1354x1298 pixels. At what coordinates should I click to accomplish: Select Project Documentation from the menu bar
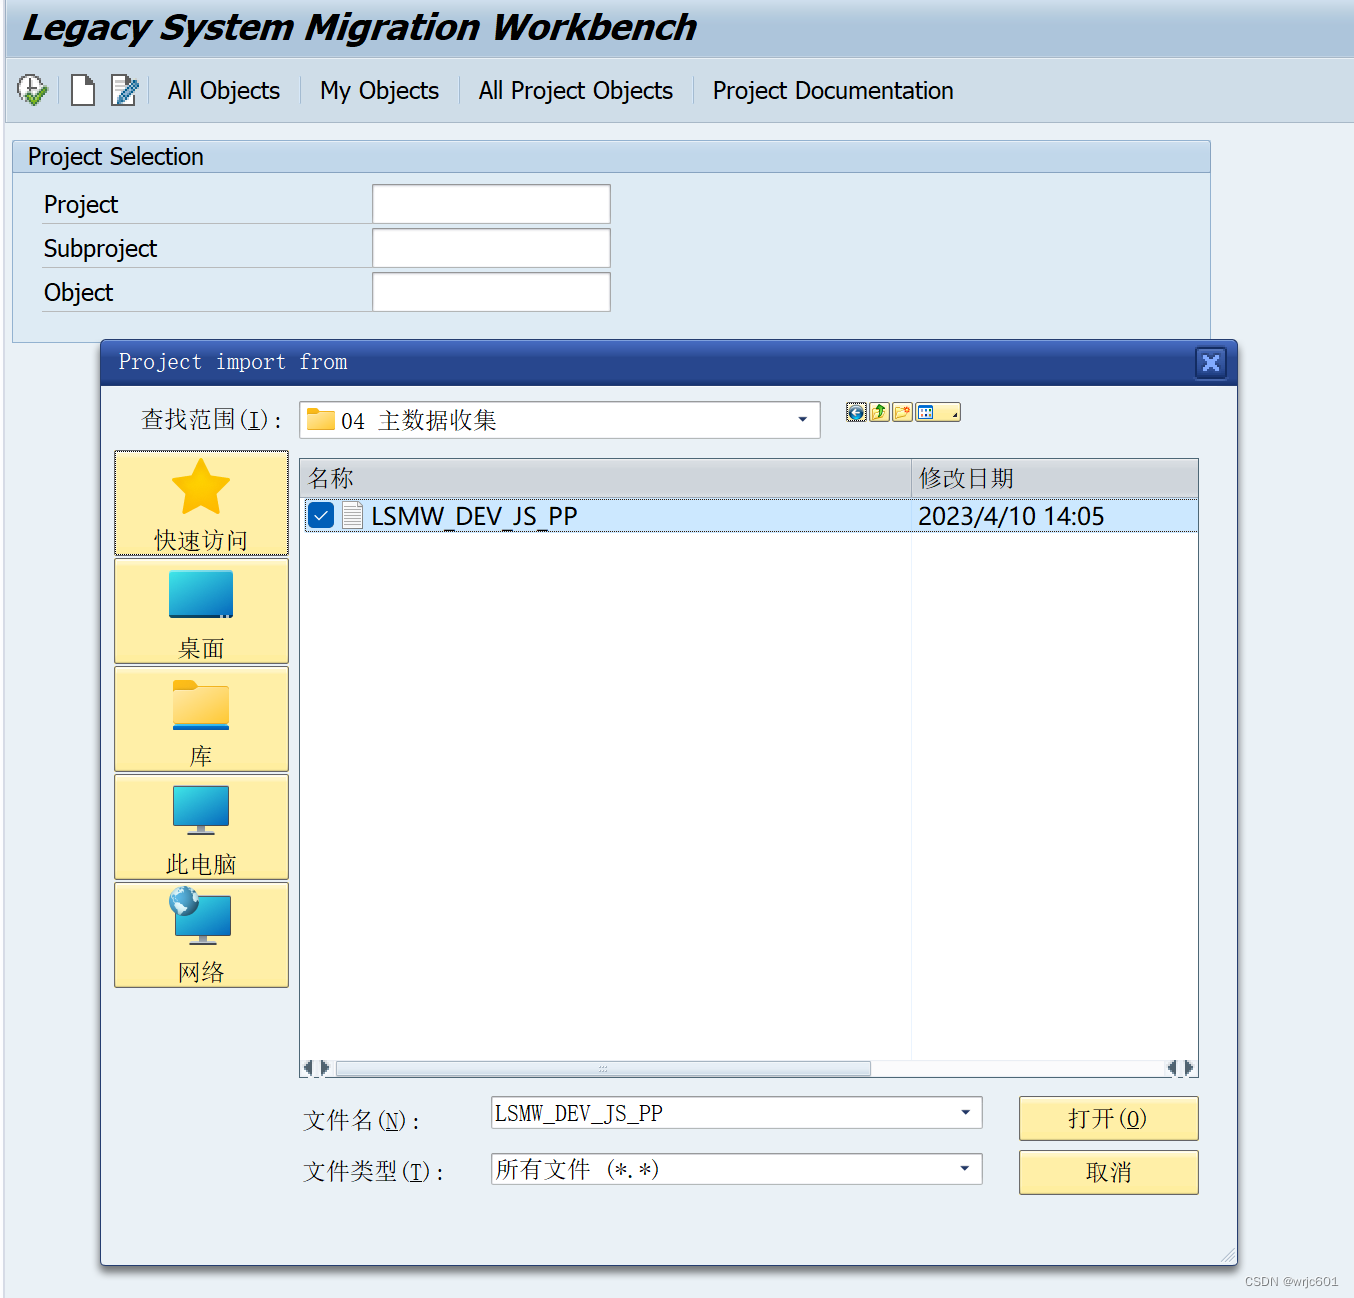click(832, 90)
